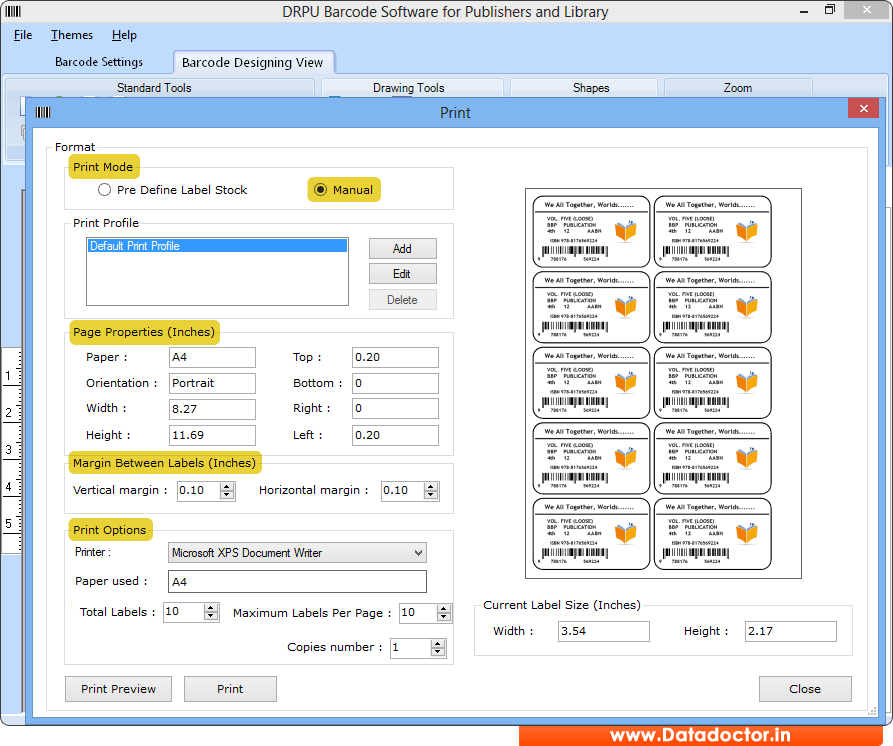Screen dimensions: 893x746
Task: Switch to the Barcode Designing View tab
Action: [x=252, y=63]
